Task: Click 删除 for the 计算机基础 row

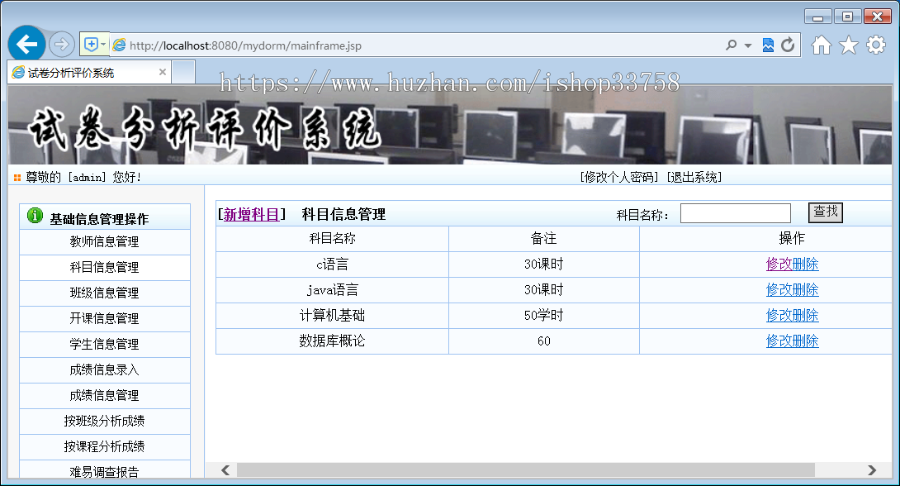Action: pyautogui.click(x=805, y=316)
